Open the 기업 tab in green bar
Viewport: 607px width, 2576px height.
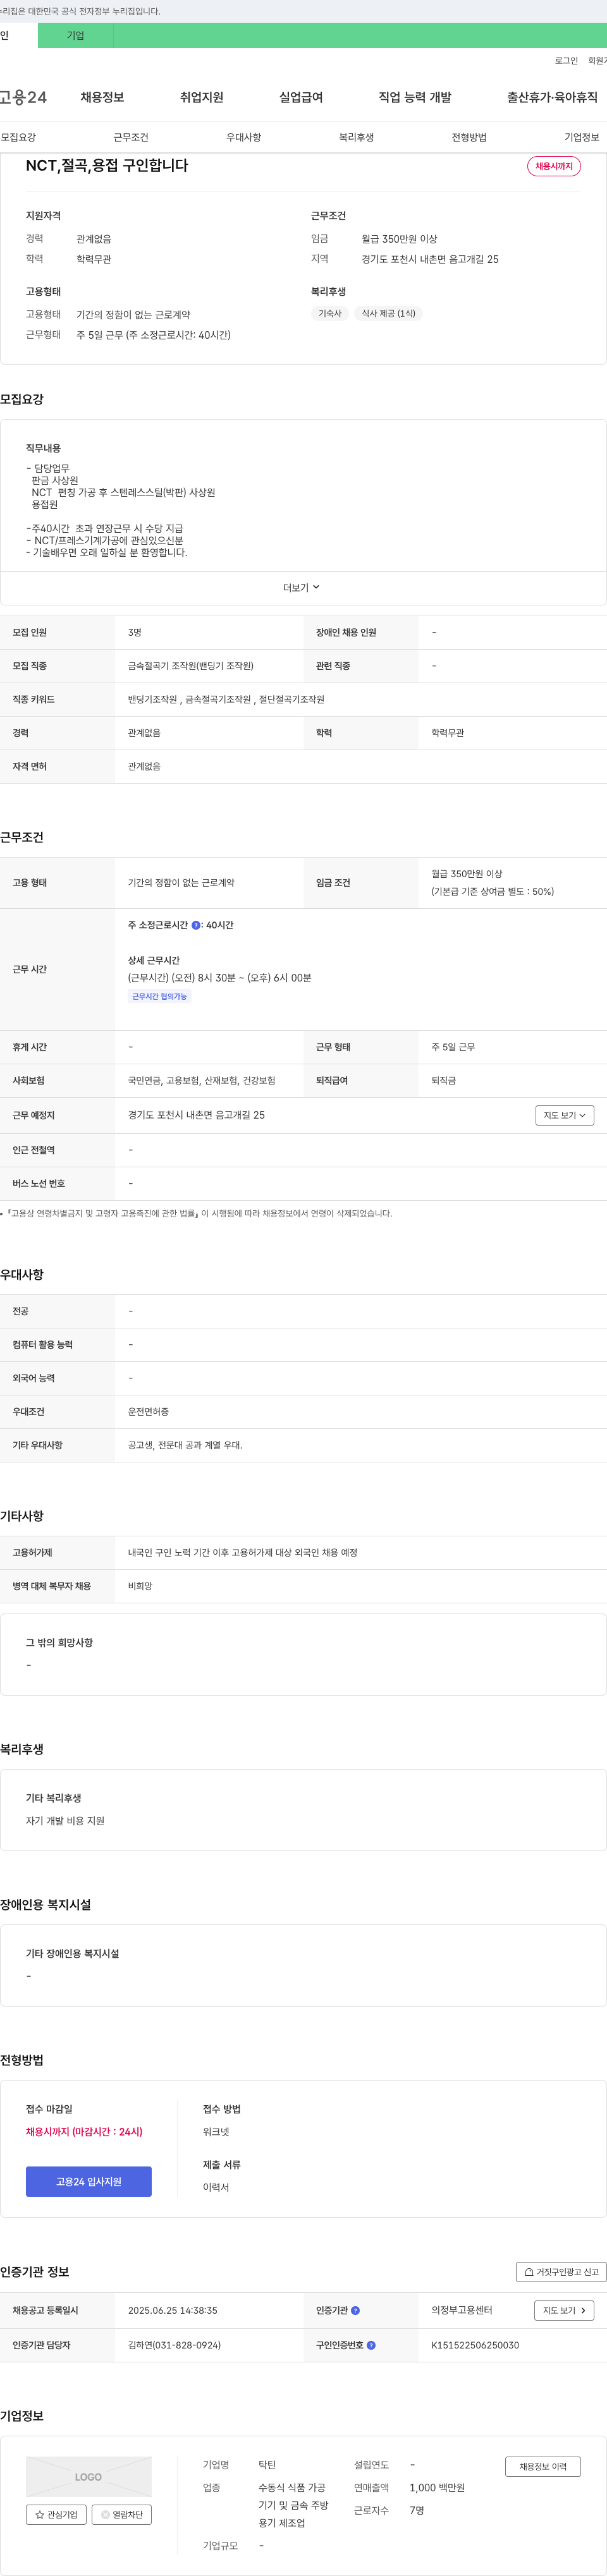click(76, 36)
